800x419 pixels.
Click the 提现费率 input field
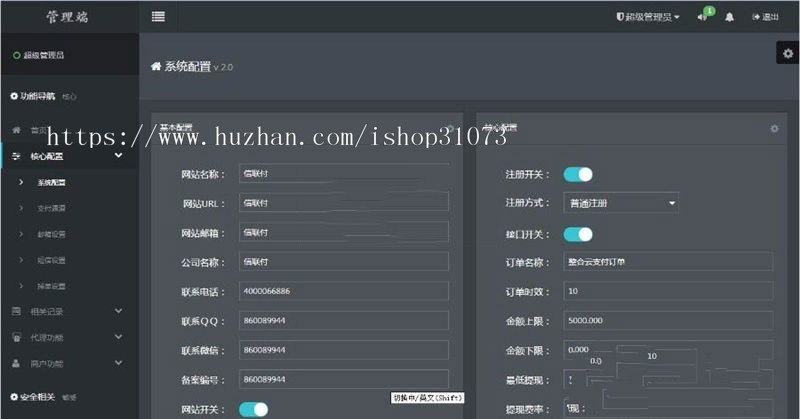(668, 409)
